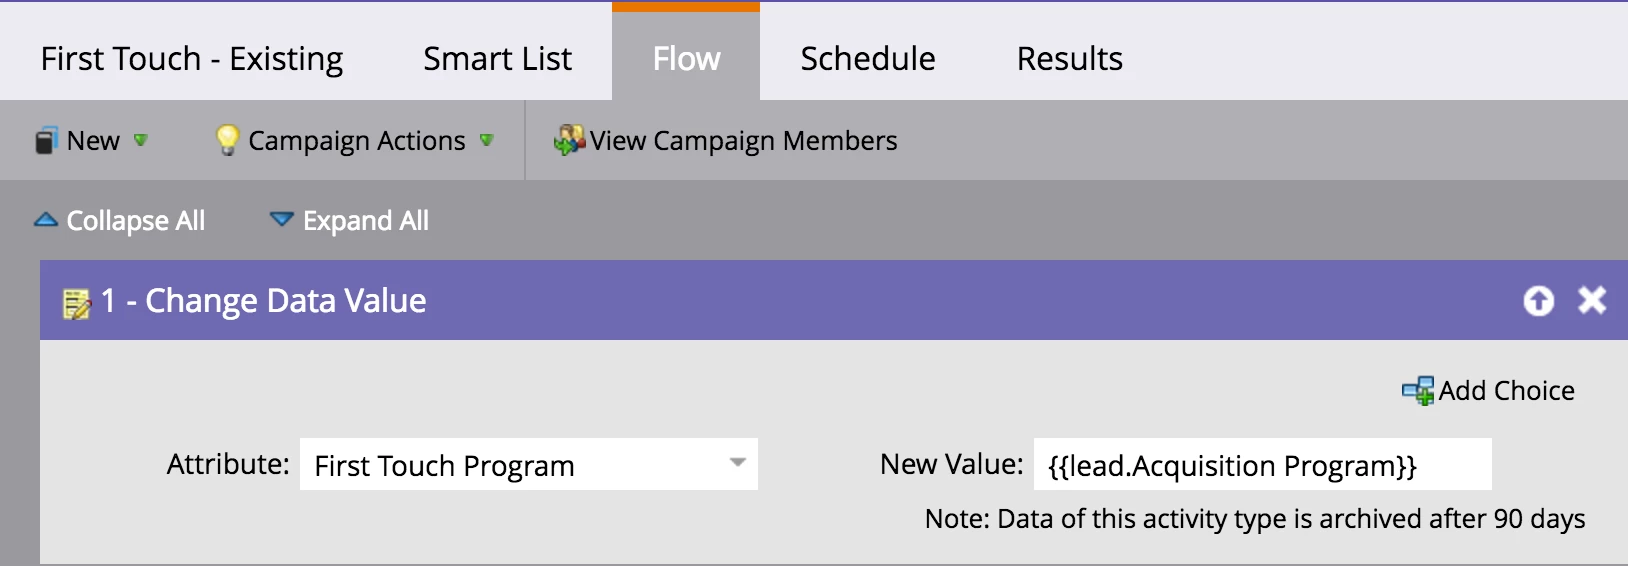Image resolution: width=1628 pixels, height=566 pixels.
Task: Move flow step 1 up
Action: coord(1539,300)
